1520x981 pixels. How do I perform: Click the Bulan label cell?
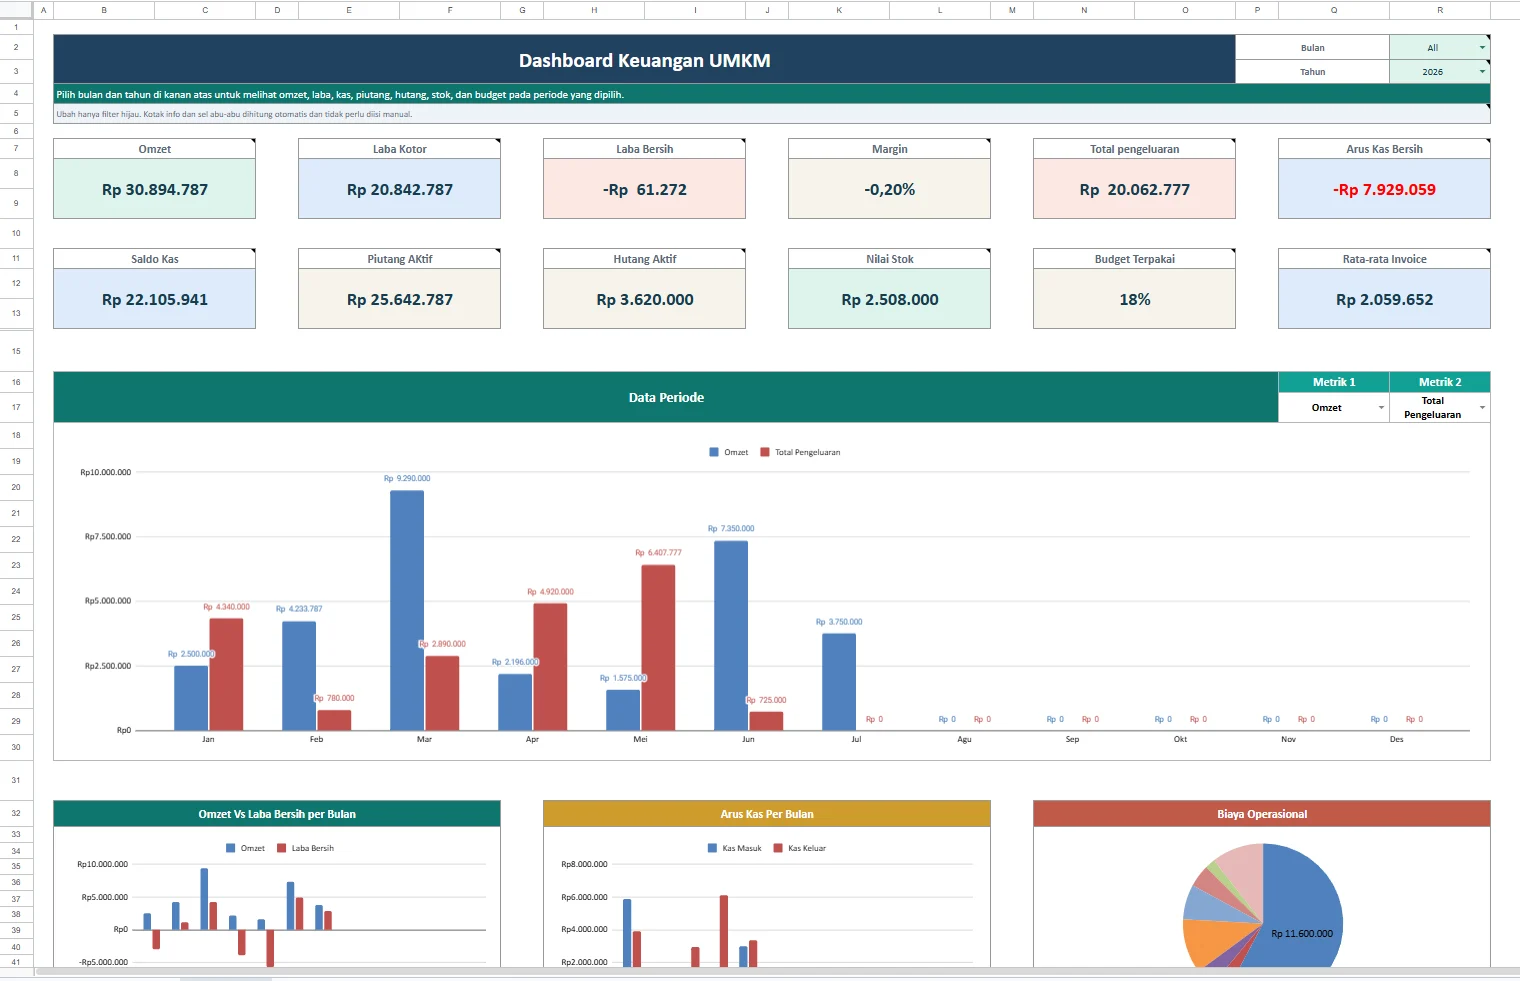[x=1313, y=48]
